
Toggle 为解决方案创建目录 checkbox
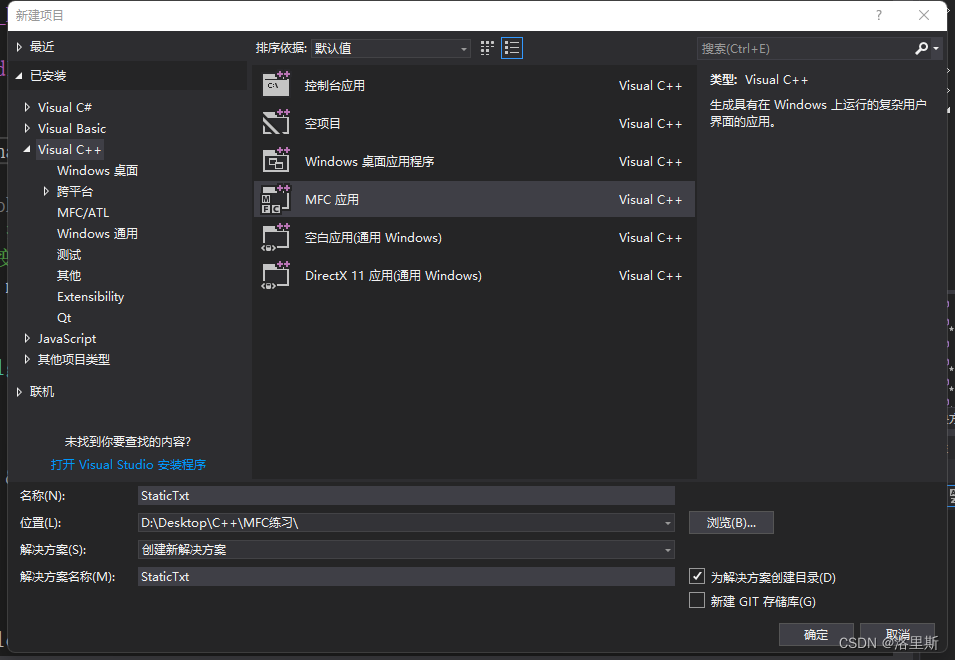click(x=697, y=576)
